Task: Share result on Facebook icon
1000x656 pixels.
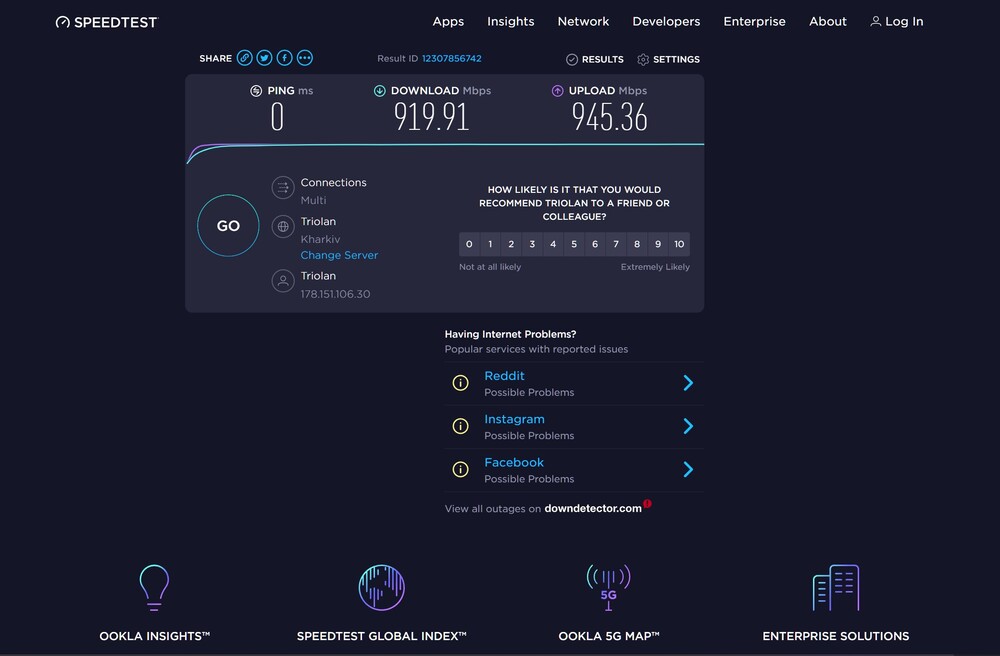Action: [x=284, y=58]
